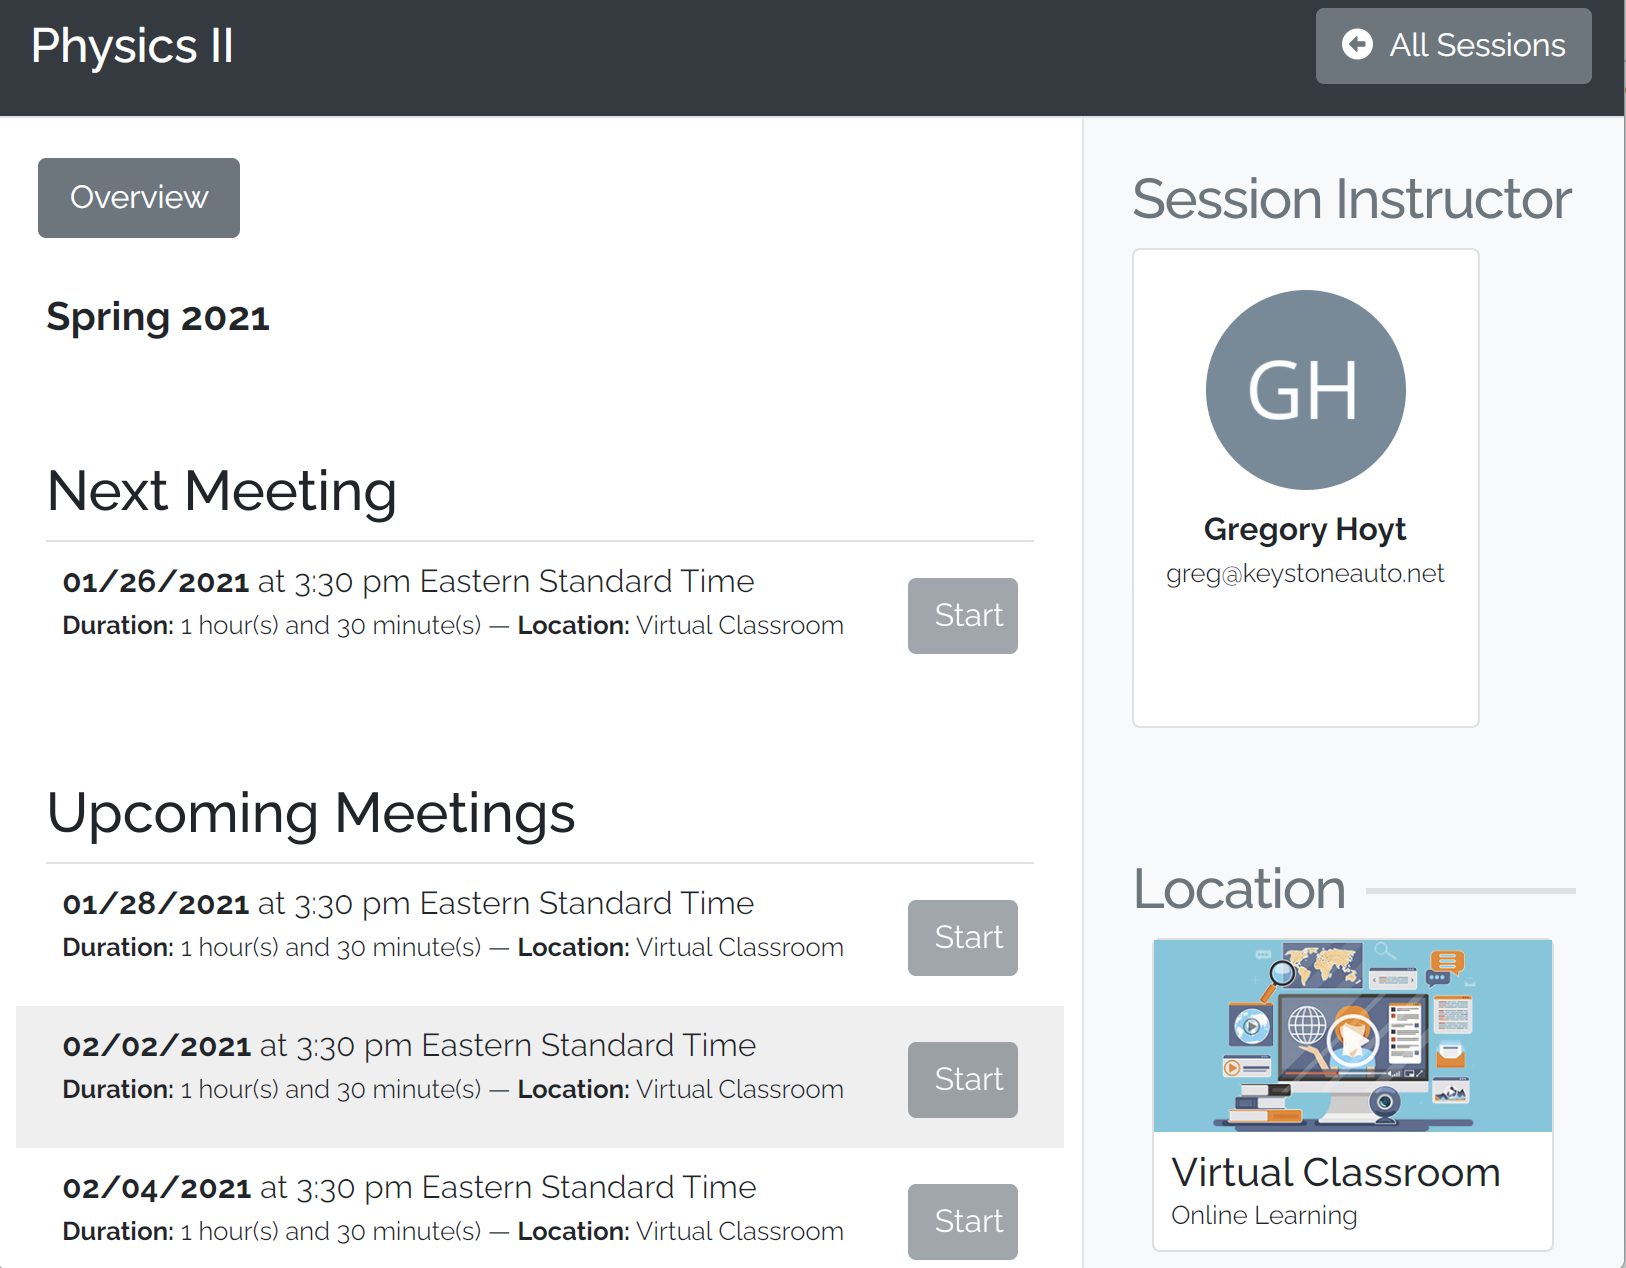Click the Spring 2021 term heading
1626x1268 pixels.
point(158,318)
